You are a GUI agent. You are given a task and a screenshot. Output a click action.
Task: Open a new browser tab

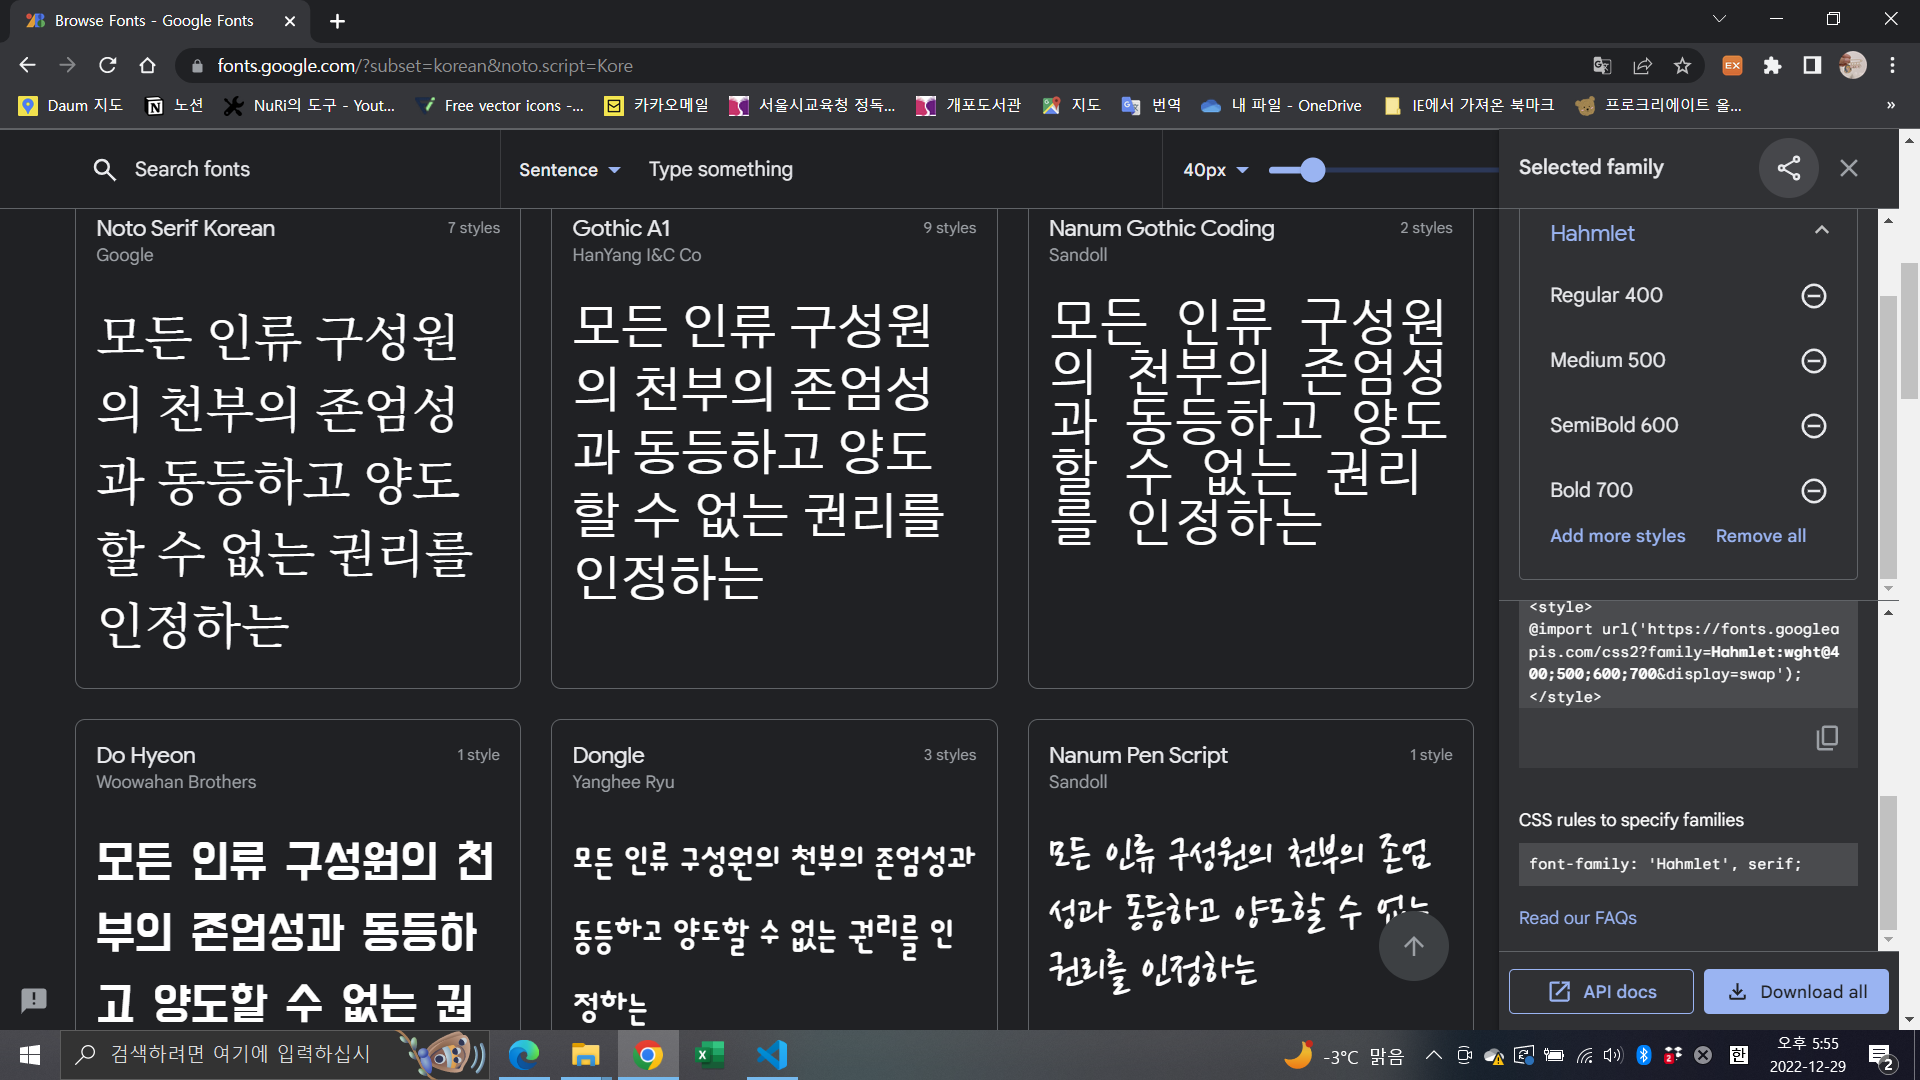click(337, 21)
